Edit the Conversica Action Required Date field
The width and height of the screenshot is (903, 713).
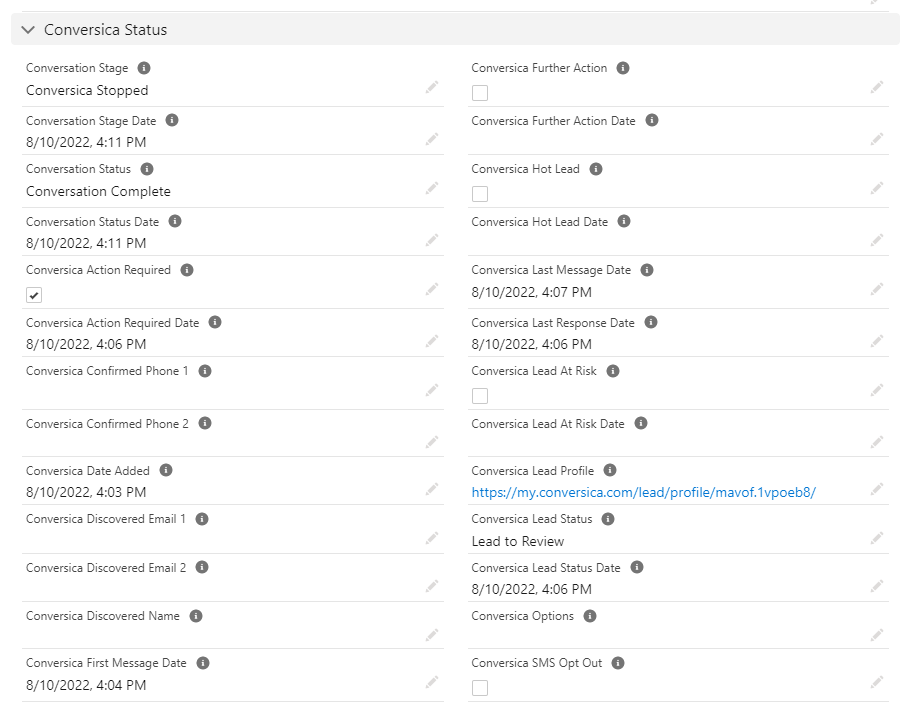pos(432,341)
